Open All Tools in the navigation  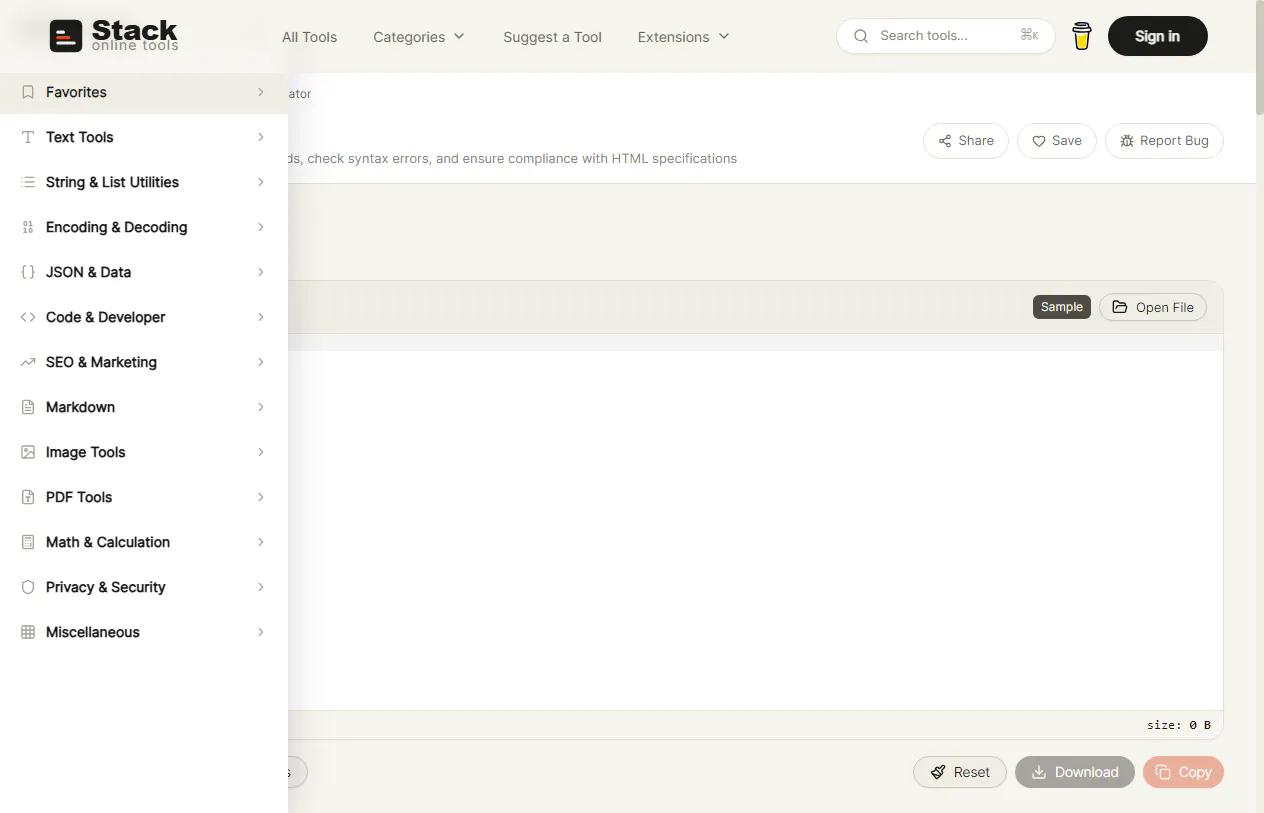pos(309,37)
